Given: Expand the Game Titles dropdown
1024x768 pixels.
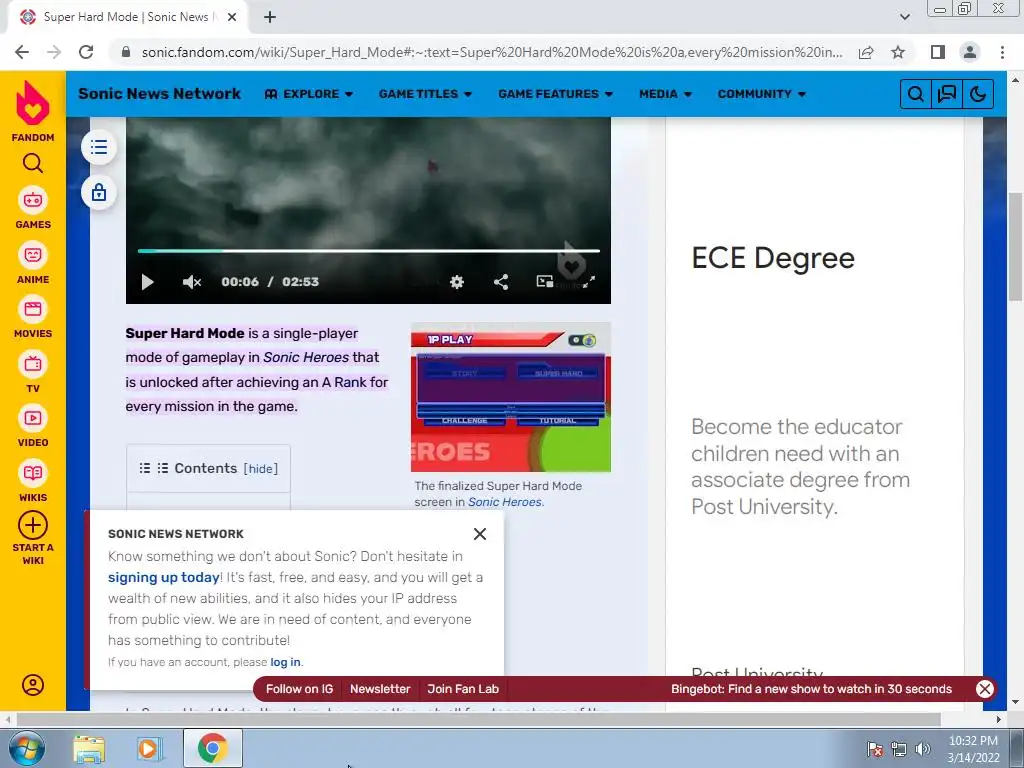Looking at the screenshot, I should click(x=425, y=94).
